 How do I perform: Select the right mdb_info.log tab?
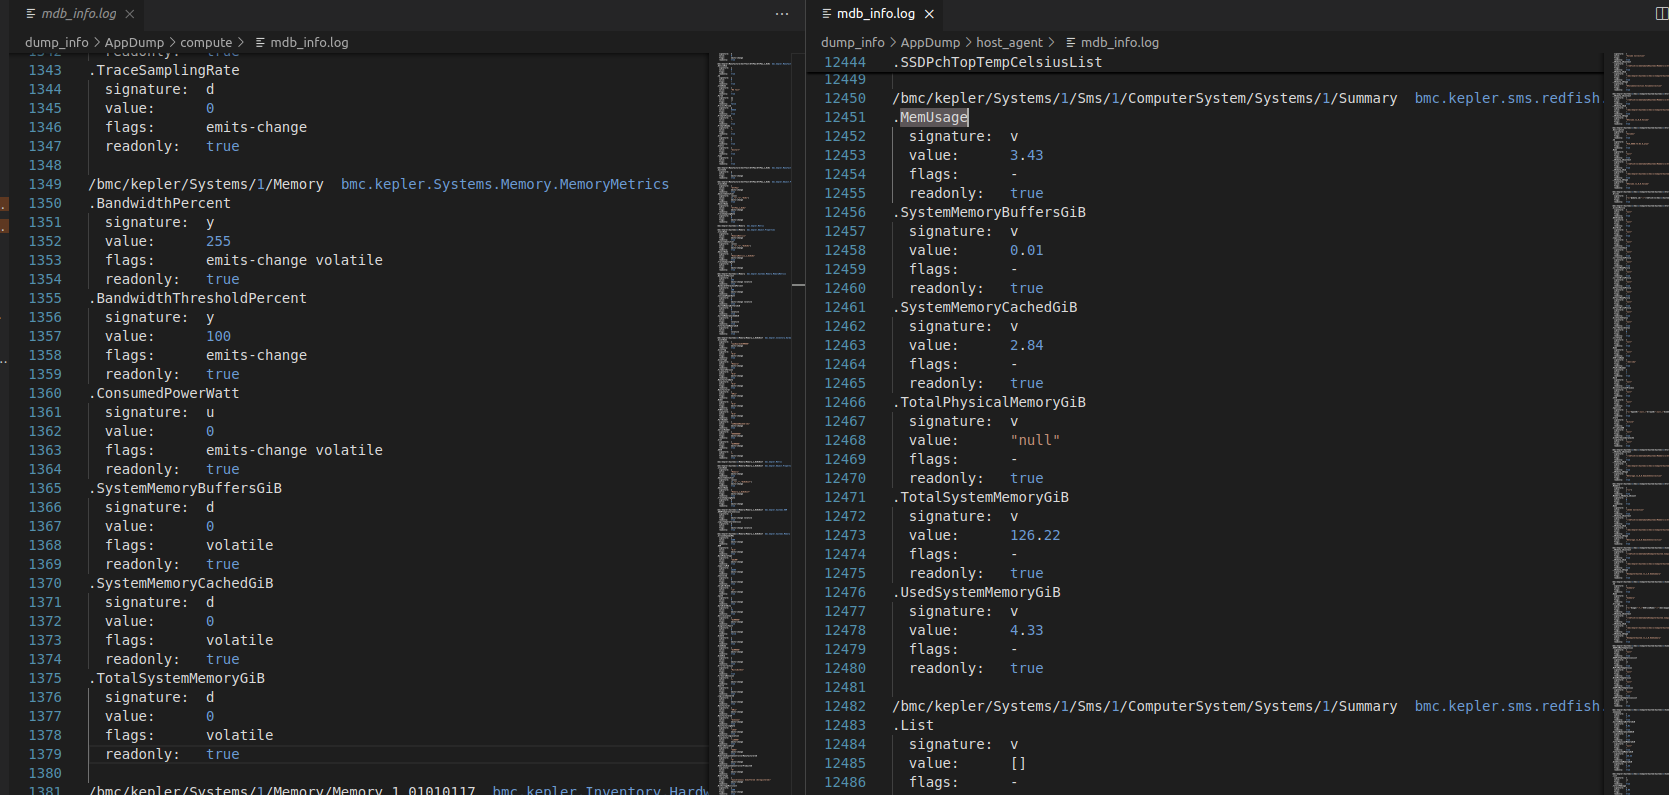pos(875,14)
